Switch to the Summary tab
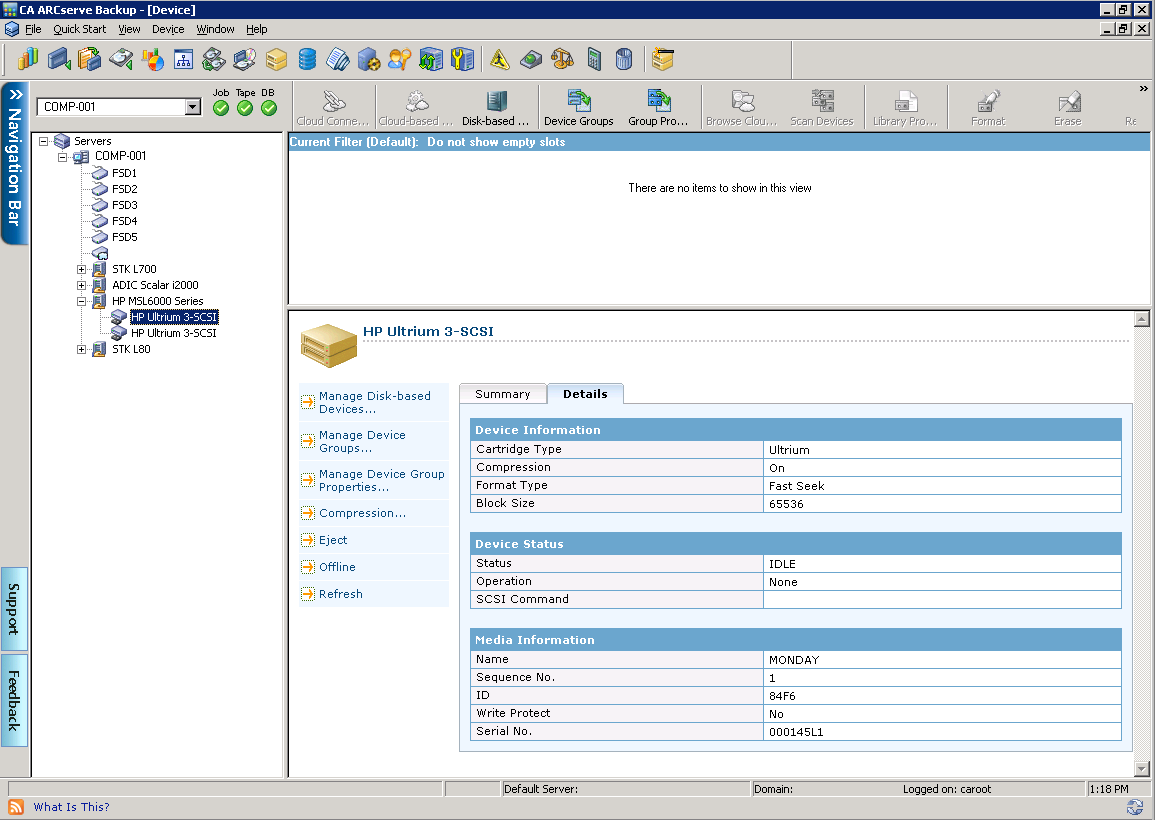The height and width of the screenshot is (820, 1155). point(502,393)
